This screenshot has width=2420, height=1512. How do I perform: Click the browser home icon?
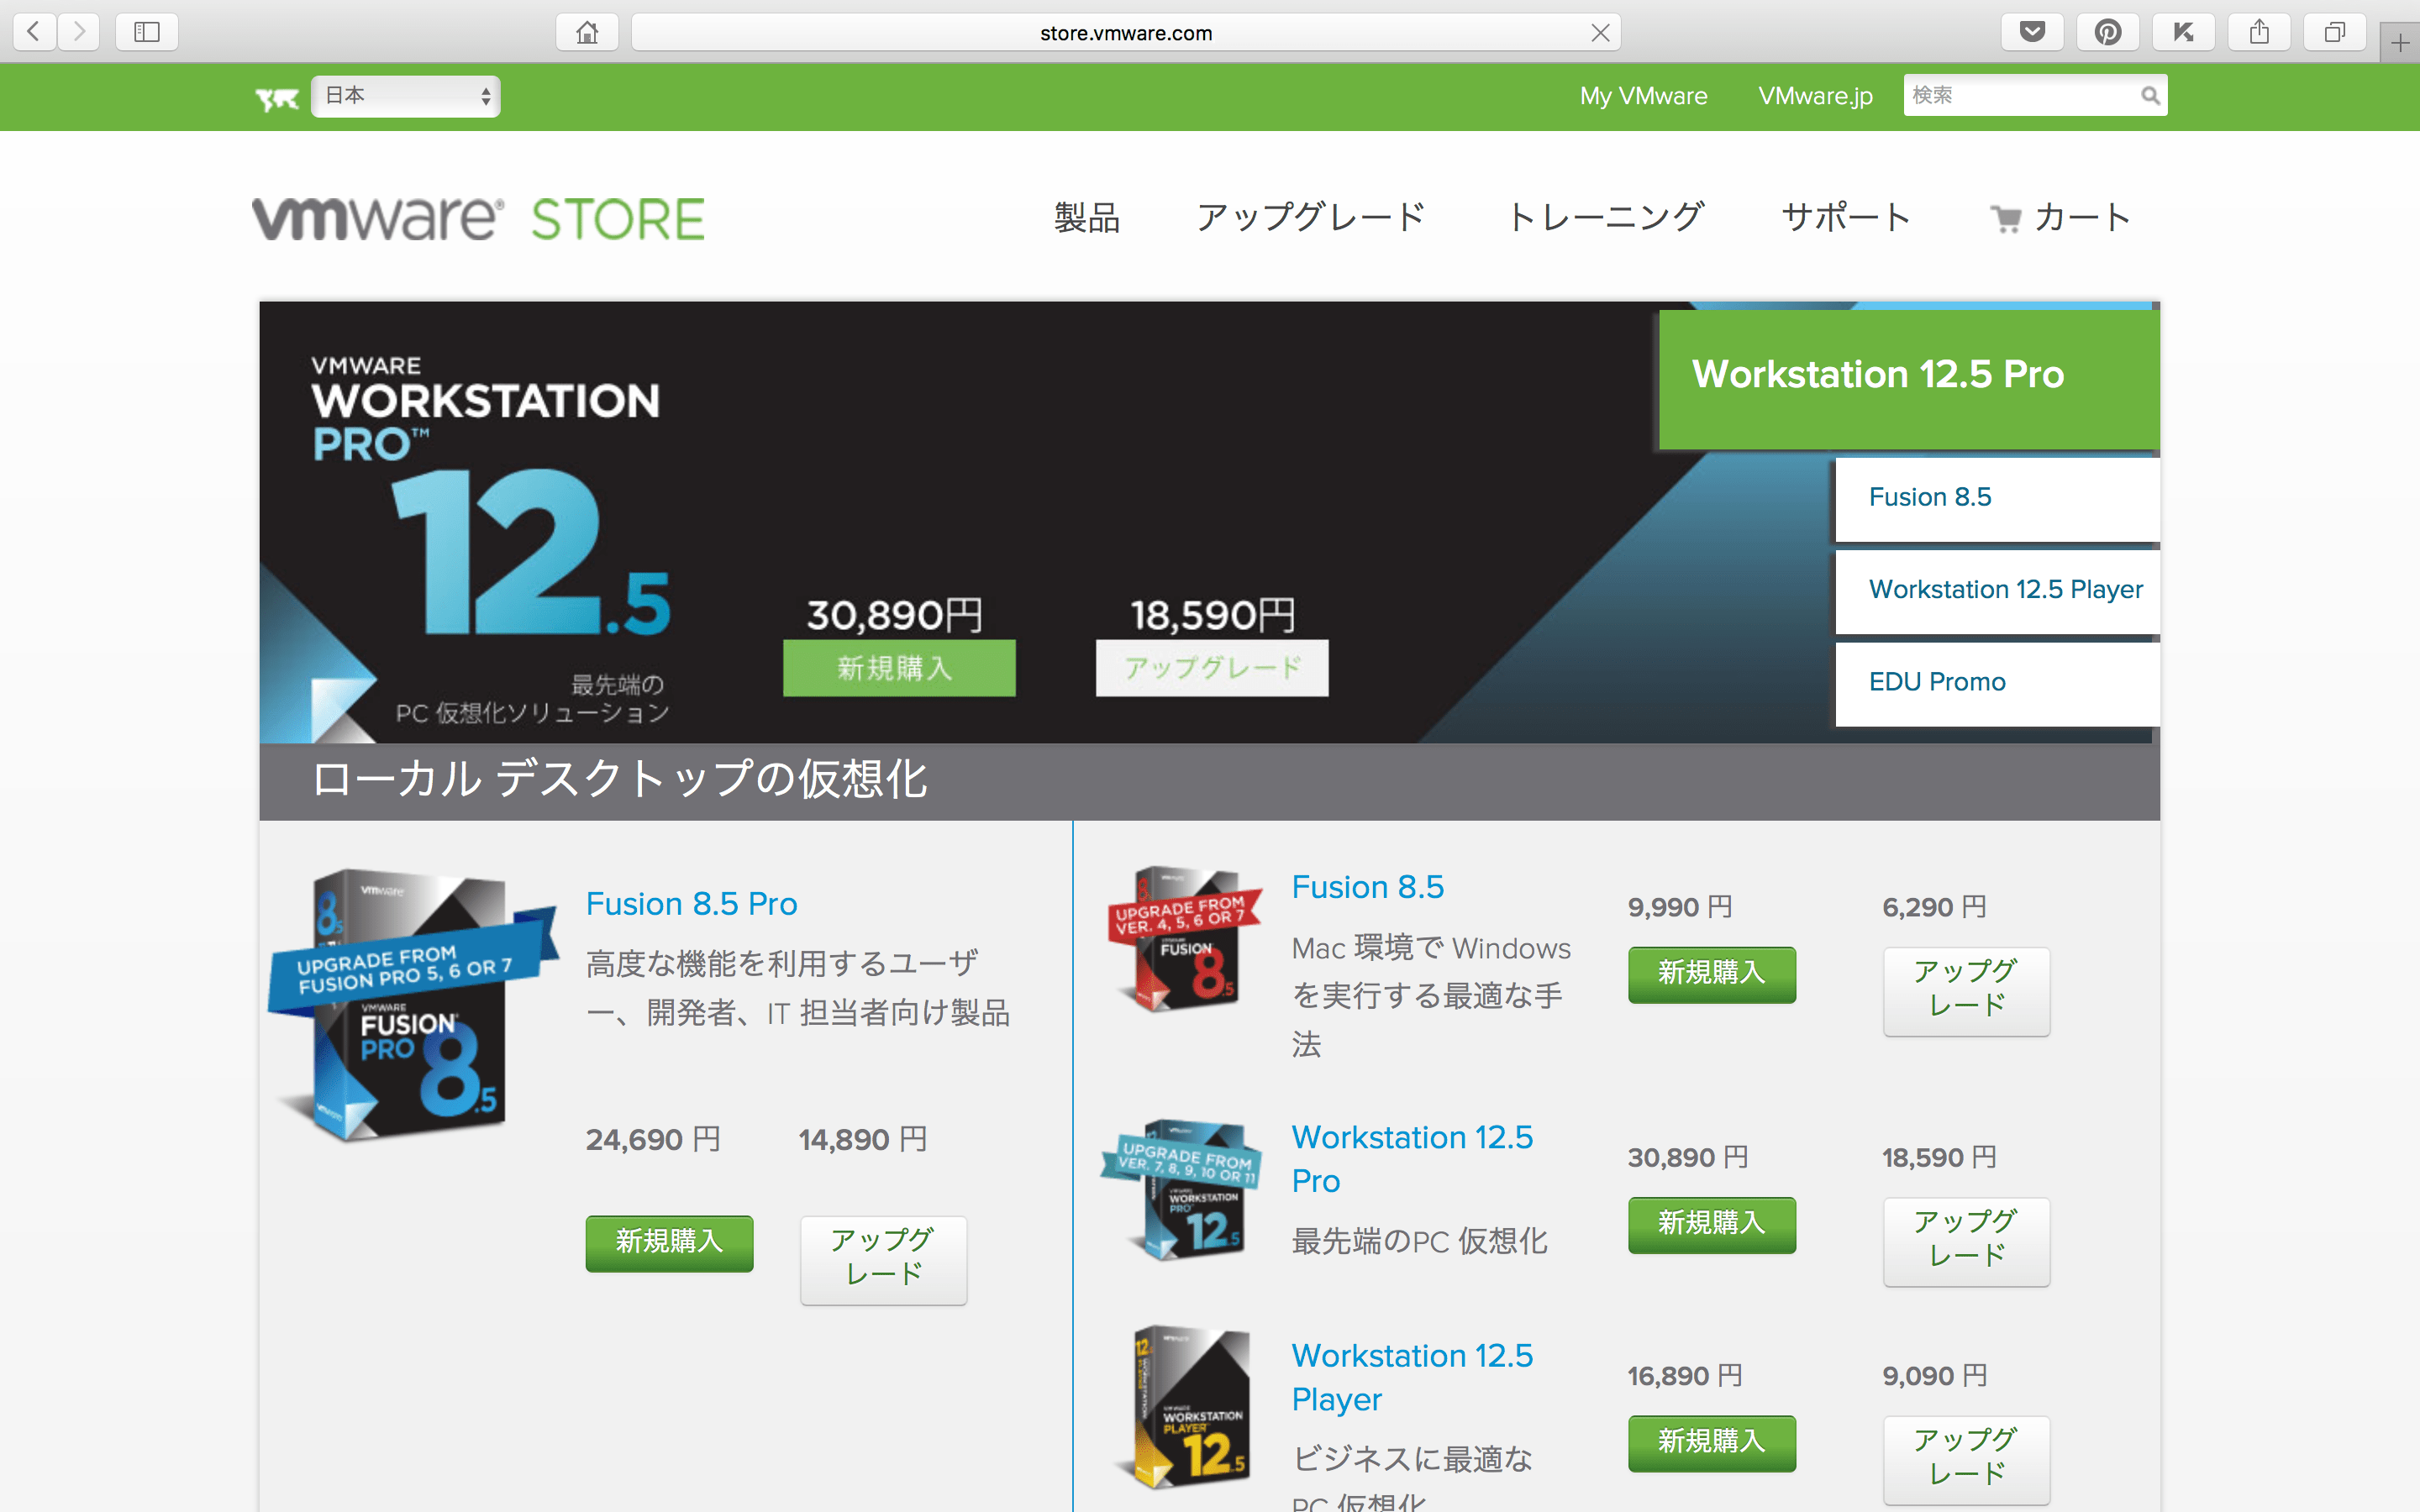[x=587, y=31]
